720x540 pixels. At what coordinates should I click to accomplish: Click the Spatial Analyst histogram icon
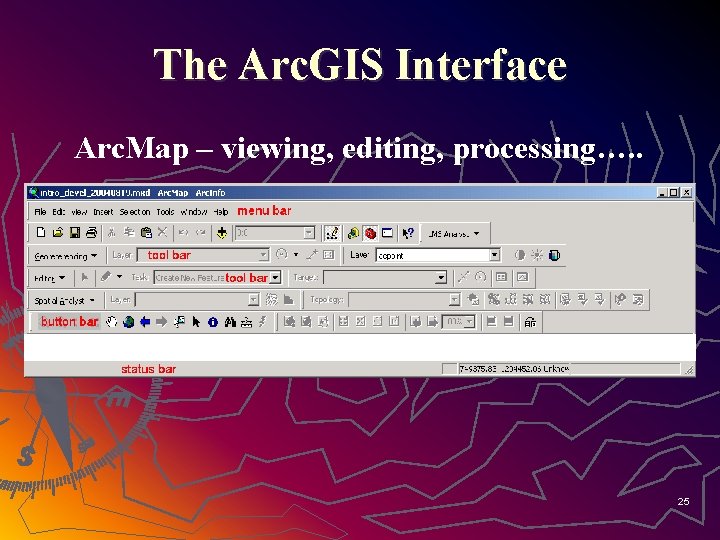pos(289,300)
